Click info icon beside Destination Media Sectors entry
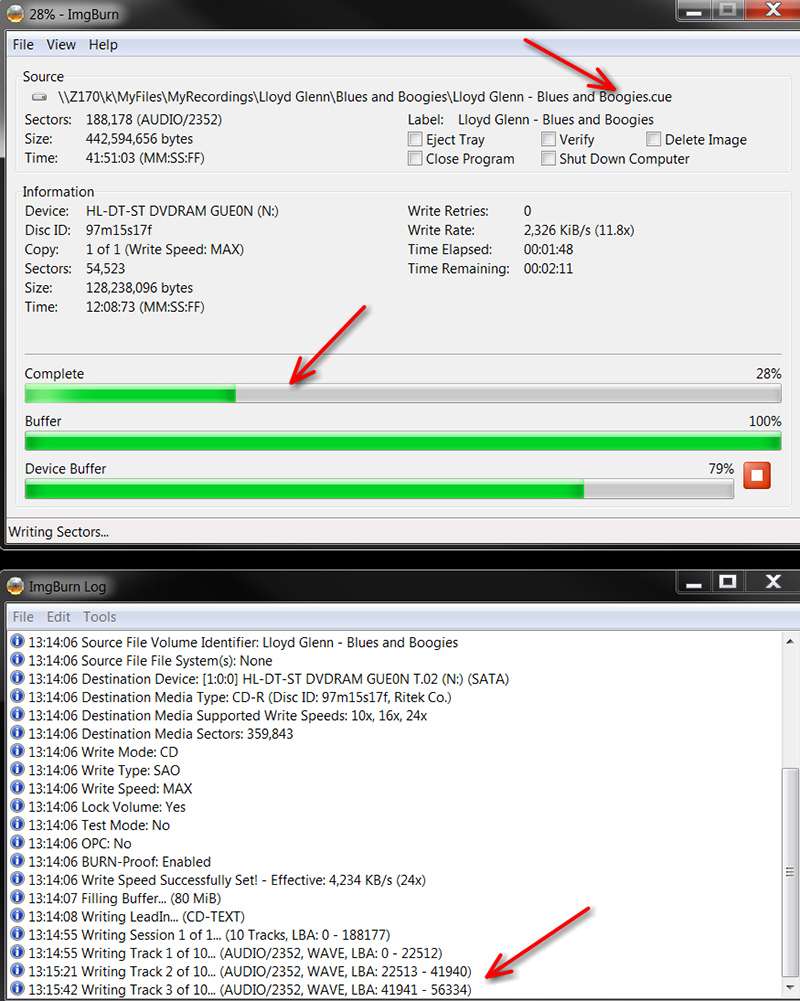 (x=17, y=733)
